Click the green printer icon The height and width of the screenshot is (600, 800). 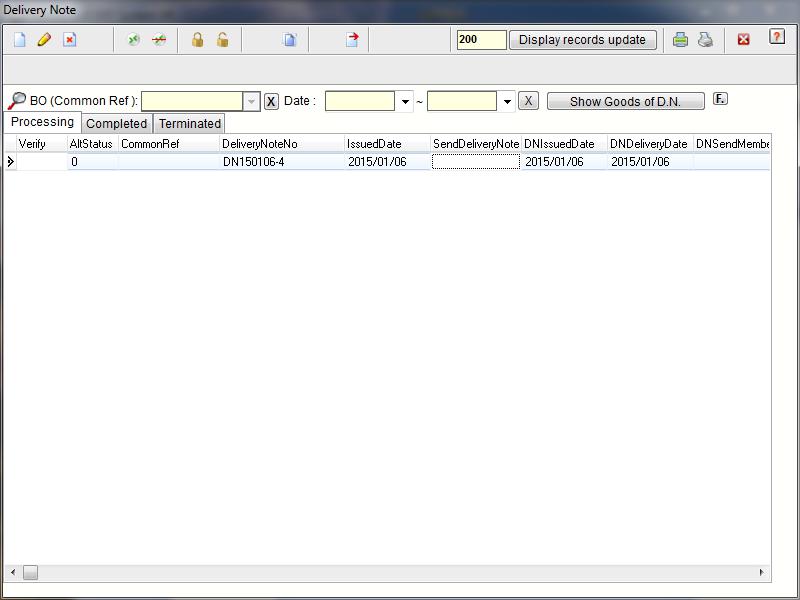point(680,39)
